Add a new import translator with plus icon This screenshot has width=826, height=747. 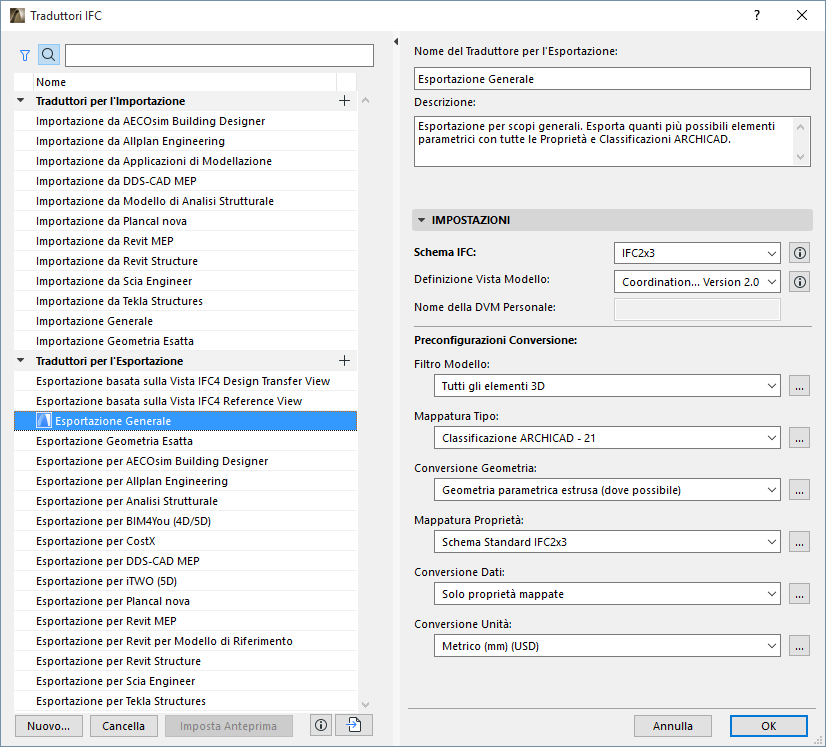(x=344, y=100)
